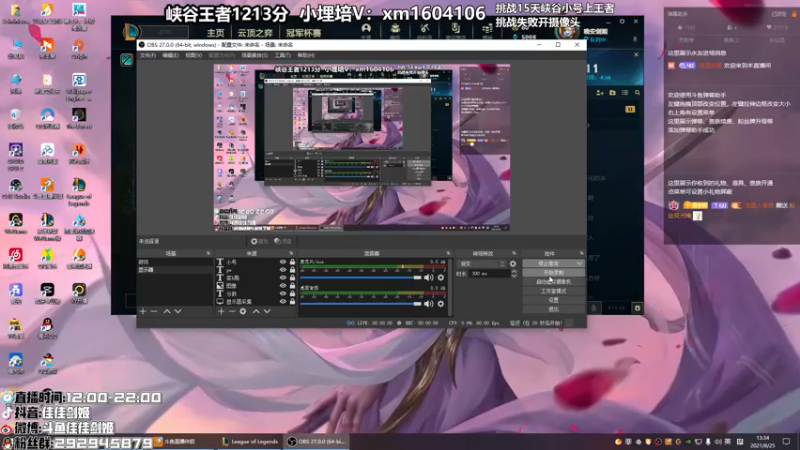This screenshot has width=800, height=450.
Task: Toggle lock for 分数 source
Action: [292, 293]
